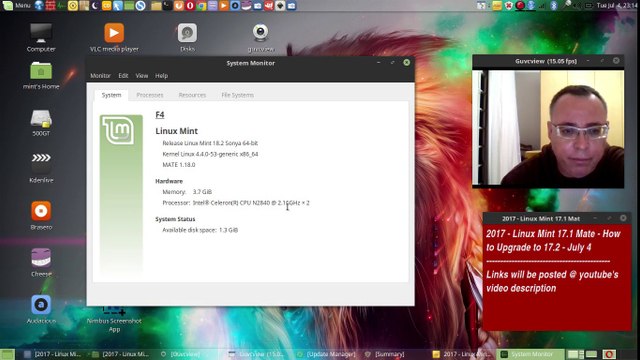
Task: Open the Monitor menu in System Monitor
Action: pyautogui.click(x=100, y=76)
